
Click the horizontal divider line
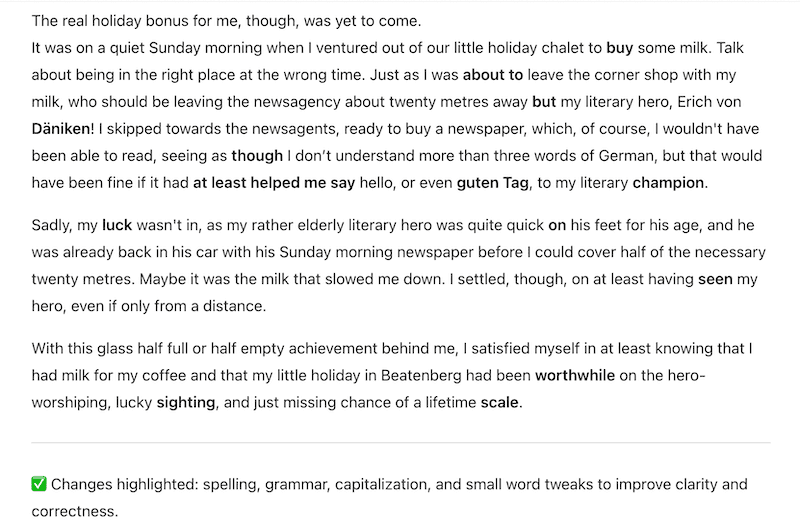401,443
